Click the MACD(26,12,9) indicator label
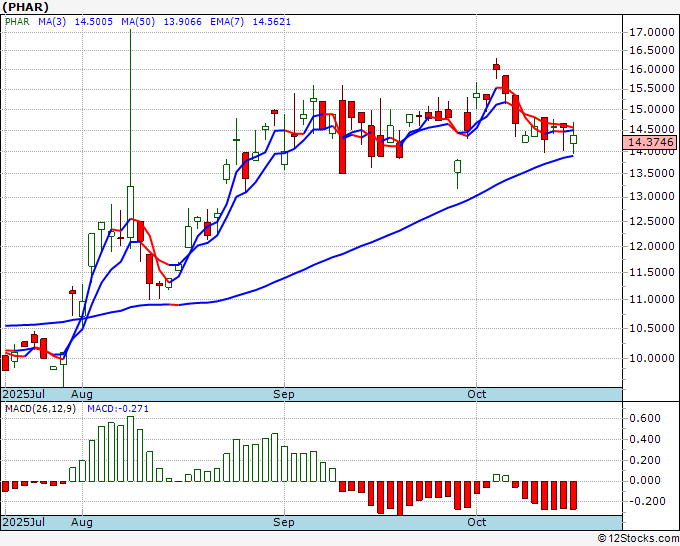This screenshot has width=680, height=546. [x=40, y=409]
